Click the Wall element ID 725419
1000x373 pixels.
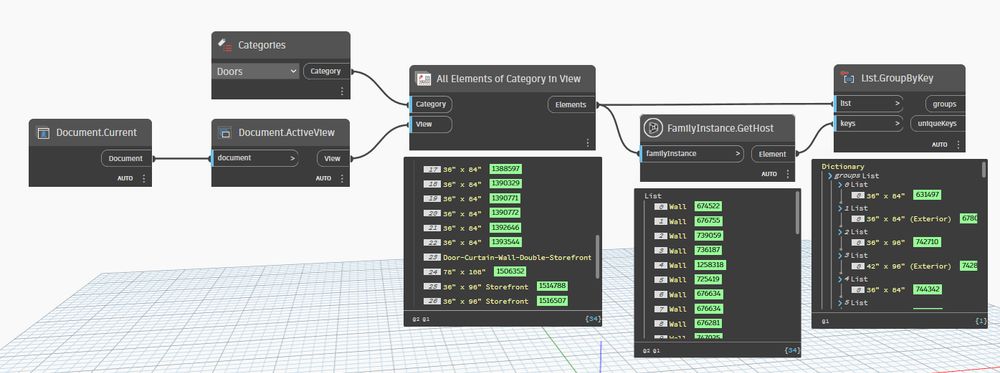tap(708, 279)
